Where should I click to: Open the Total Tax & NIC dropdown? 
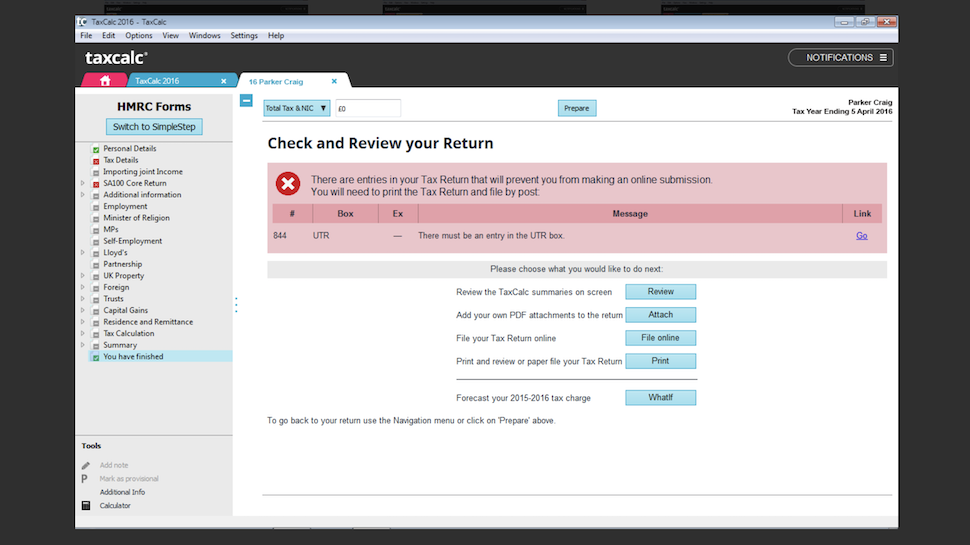click(x=296, y=108)
